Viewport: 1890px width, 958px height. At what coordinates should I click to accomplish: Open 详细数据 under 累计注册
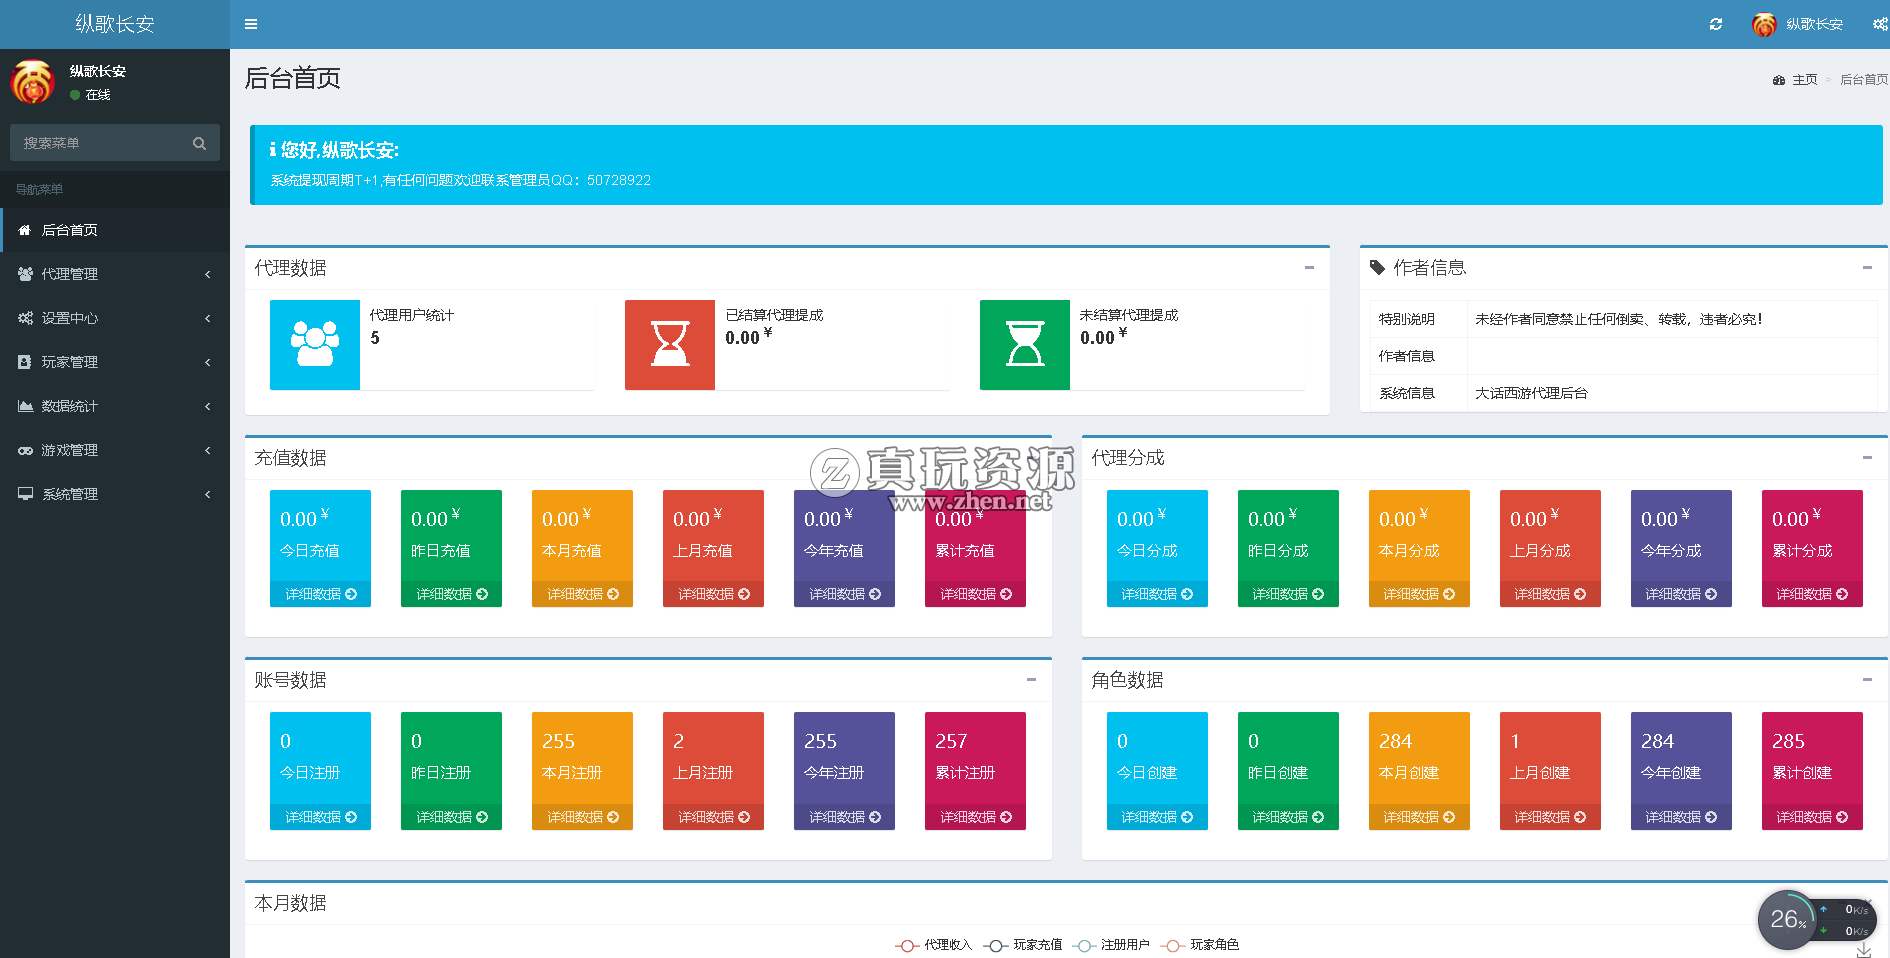pyautogui.click(x=975, y=817)
